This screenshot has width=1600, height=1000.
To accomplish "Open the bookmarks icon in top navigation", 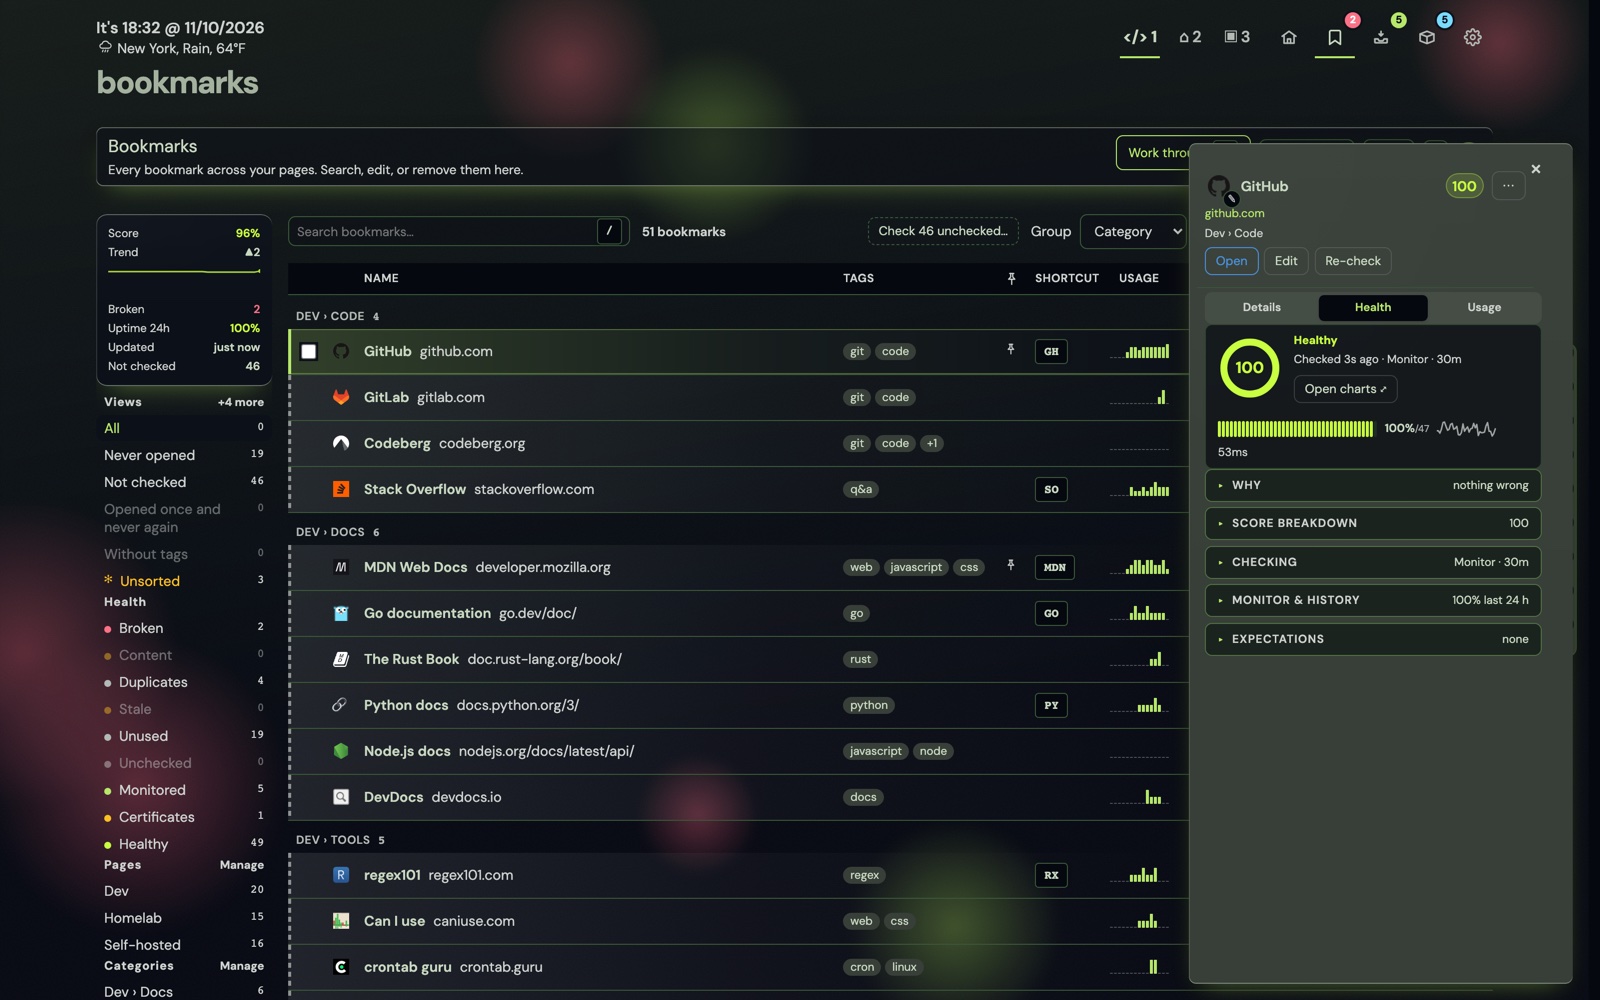I will (1335, 37).
